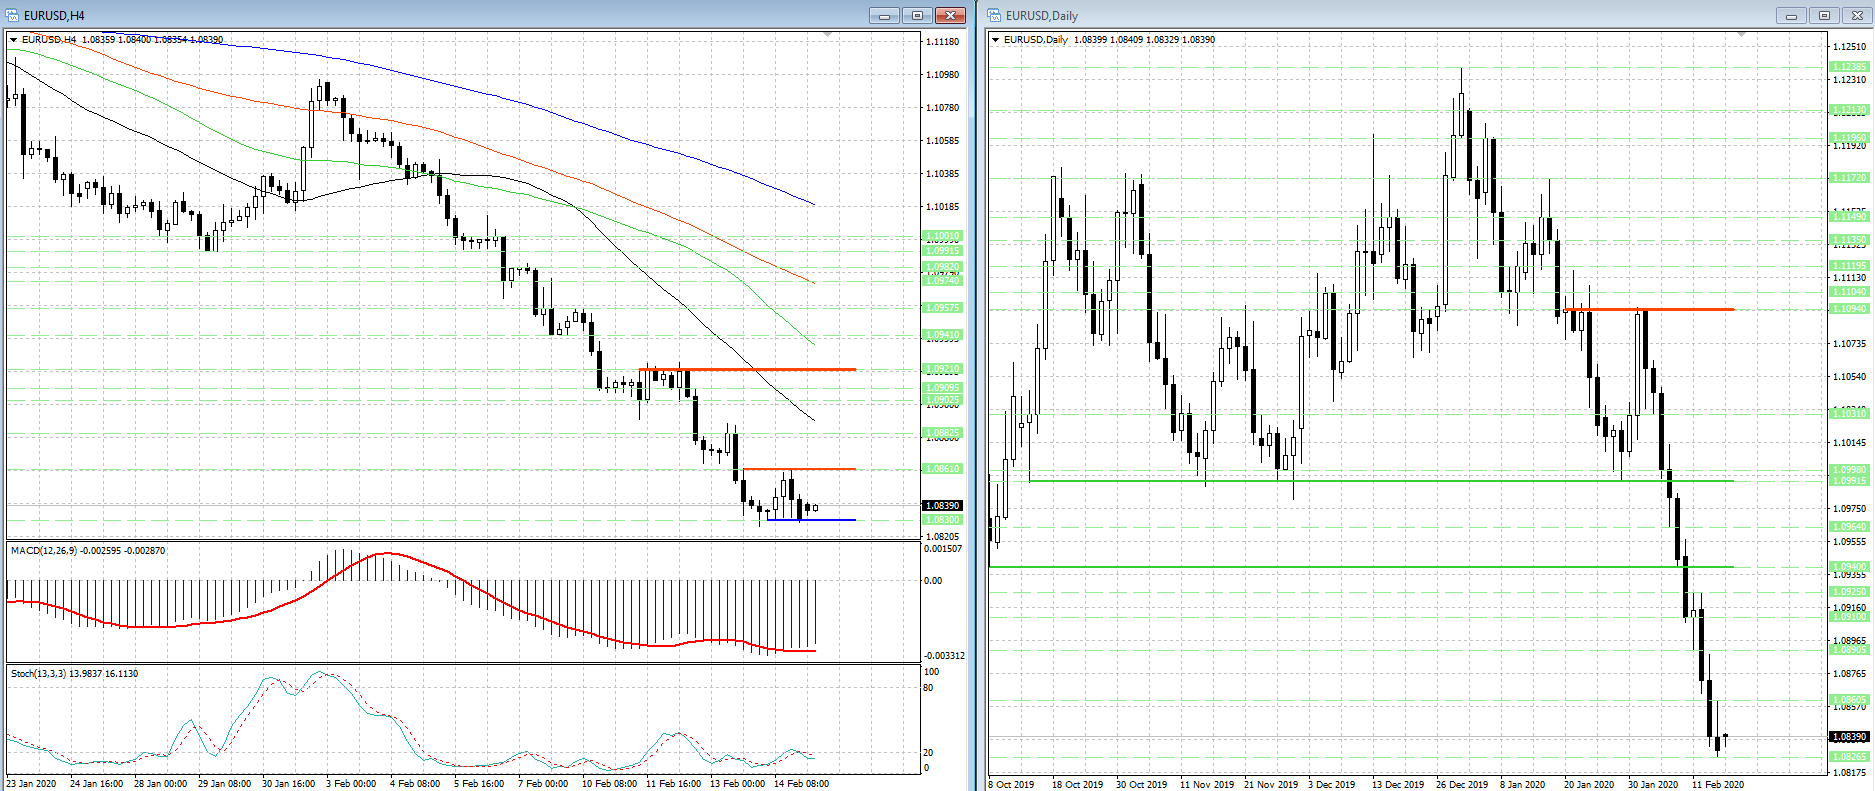Click the 1.09210 level label in H4 chart
This screenshot has height=791, width=1875.
click(942, 369)
